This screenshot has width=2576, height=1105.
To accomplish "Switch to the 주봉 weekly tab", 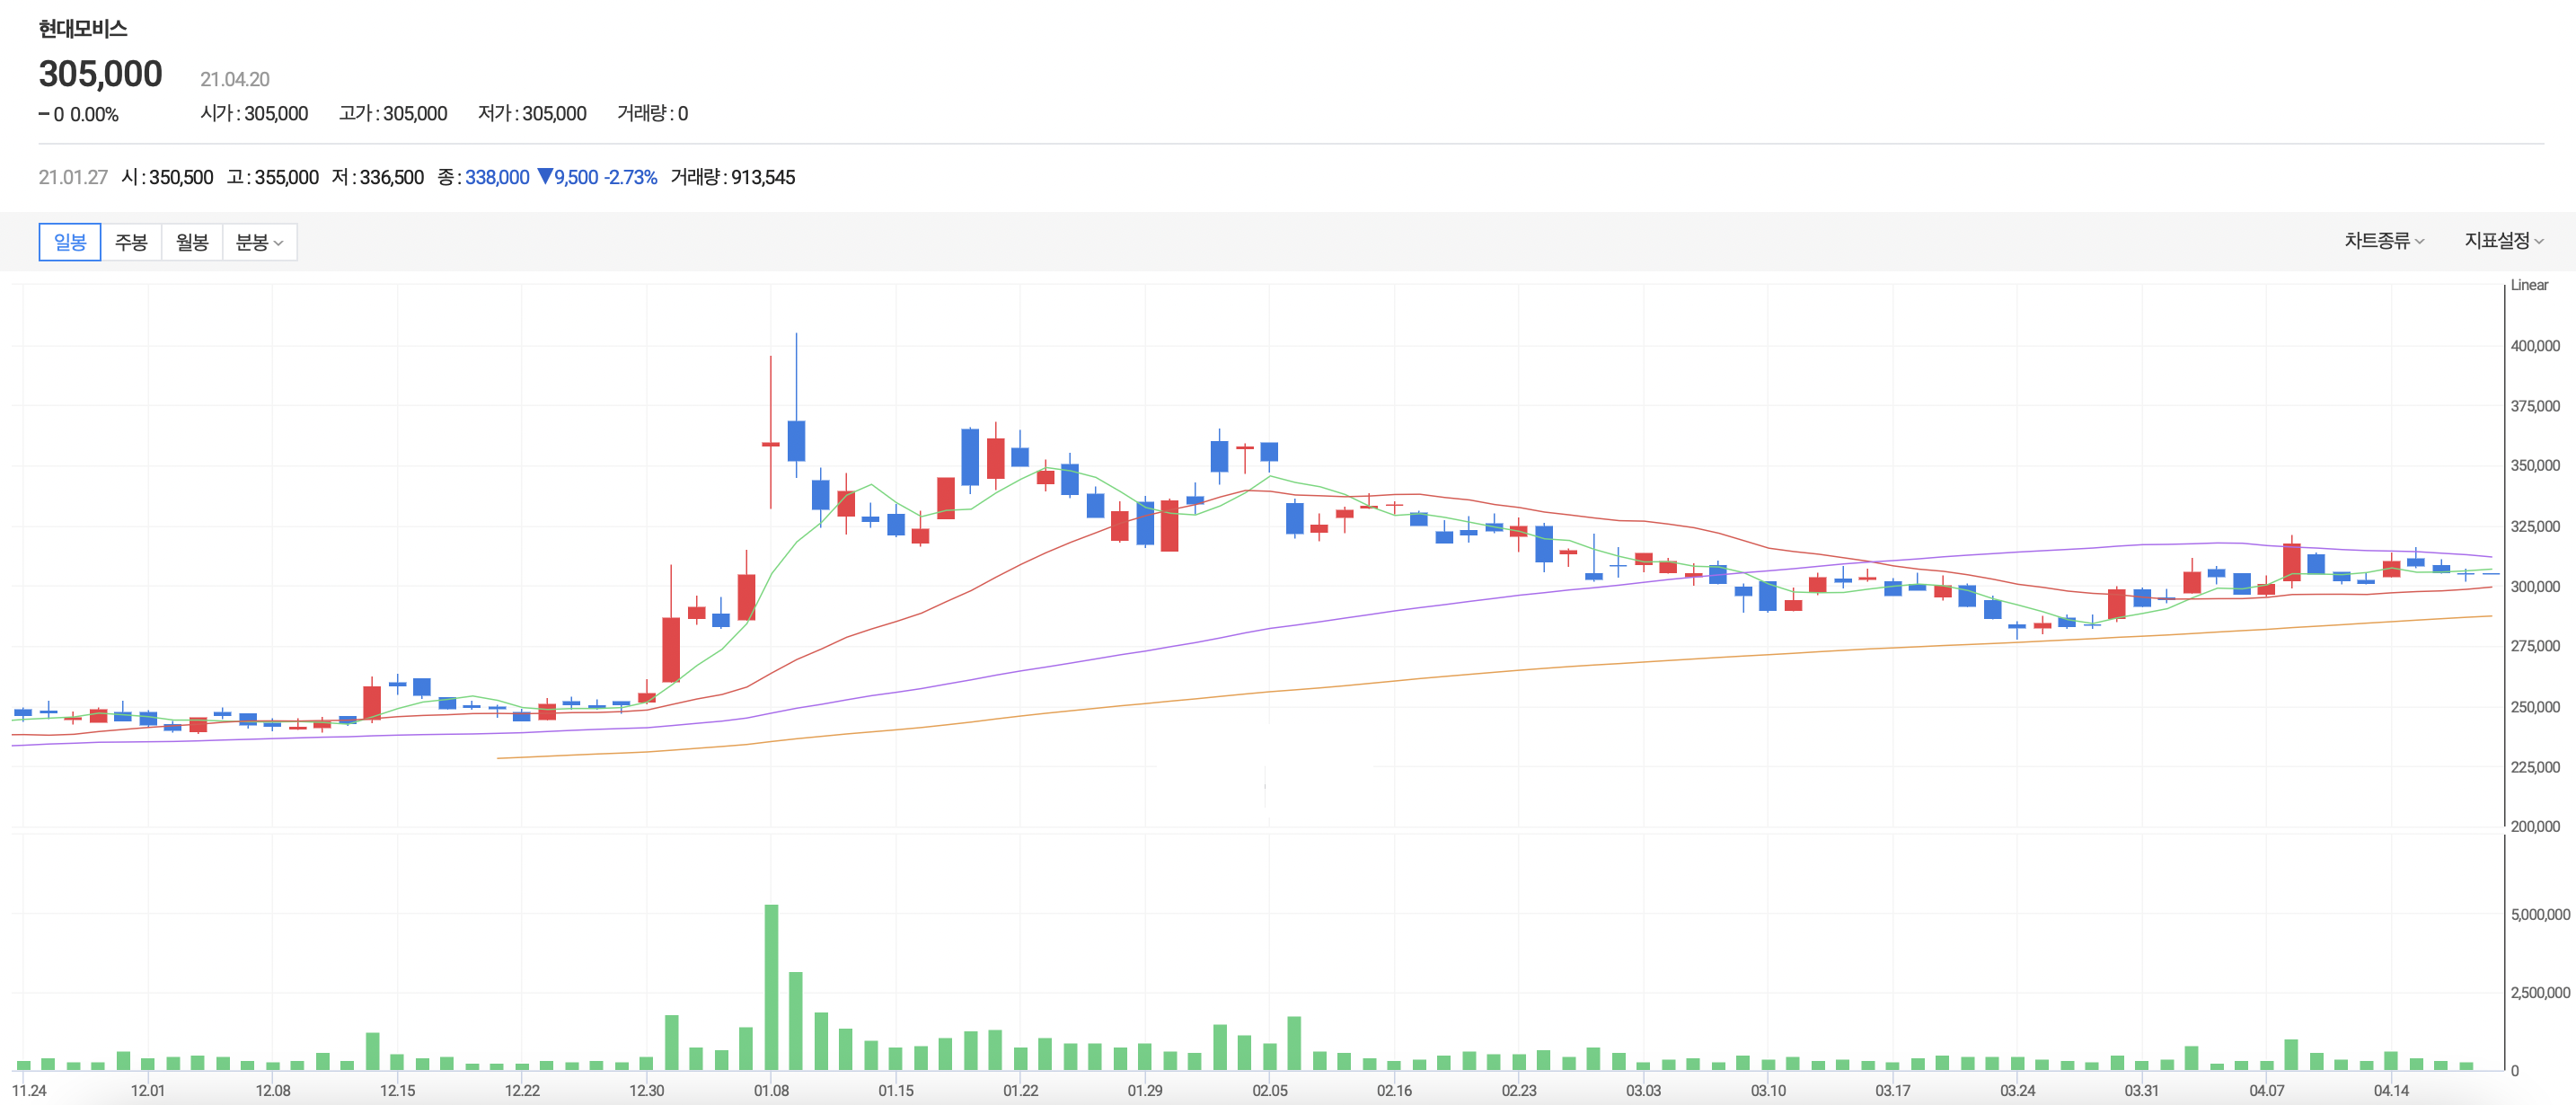I will pos(131,242).
